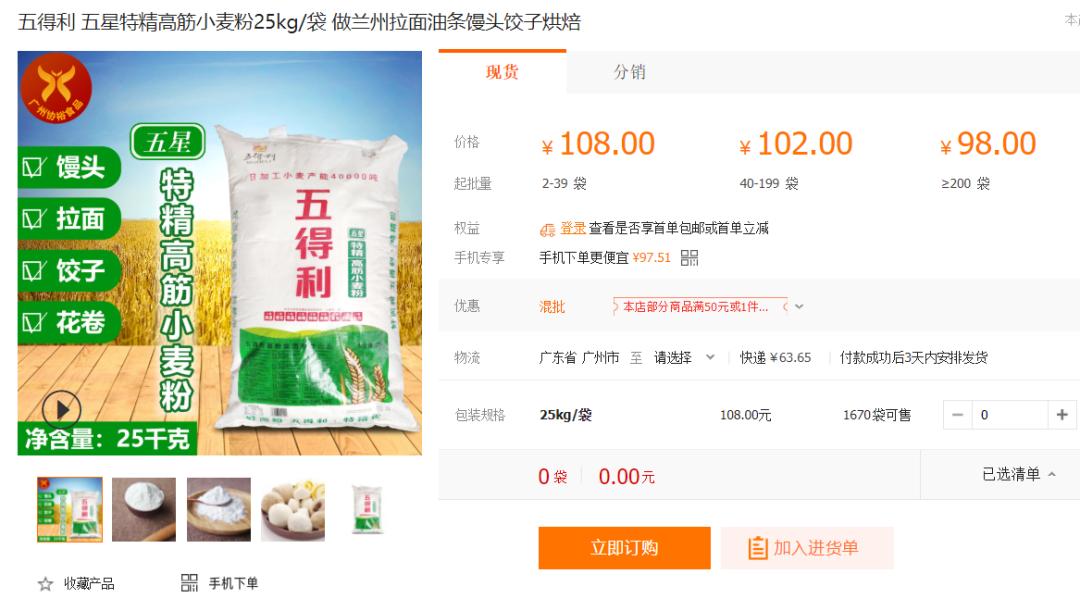The image size is (1080, 611).
Task: Select the 现货 tab
Action: [502, 72]
